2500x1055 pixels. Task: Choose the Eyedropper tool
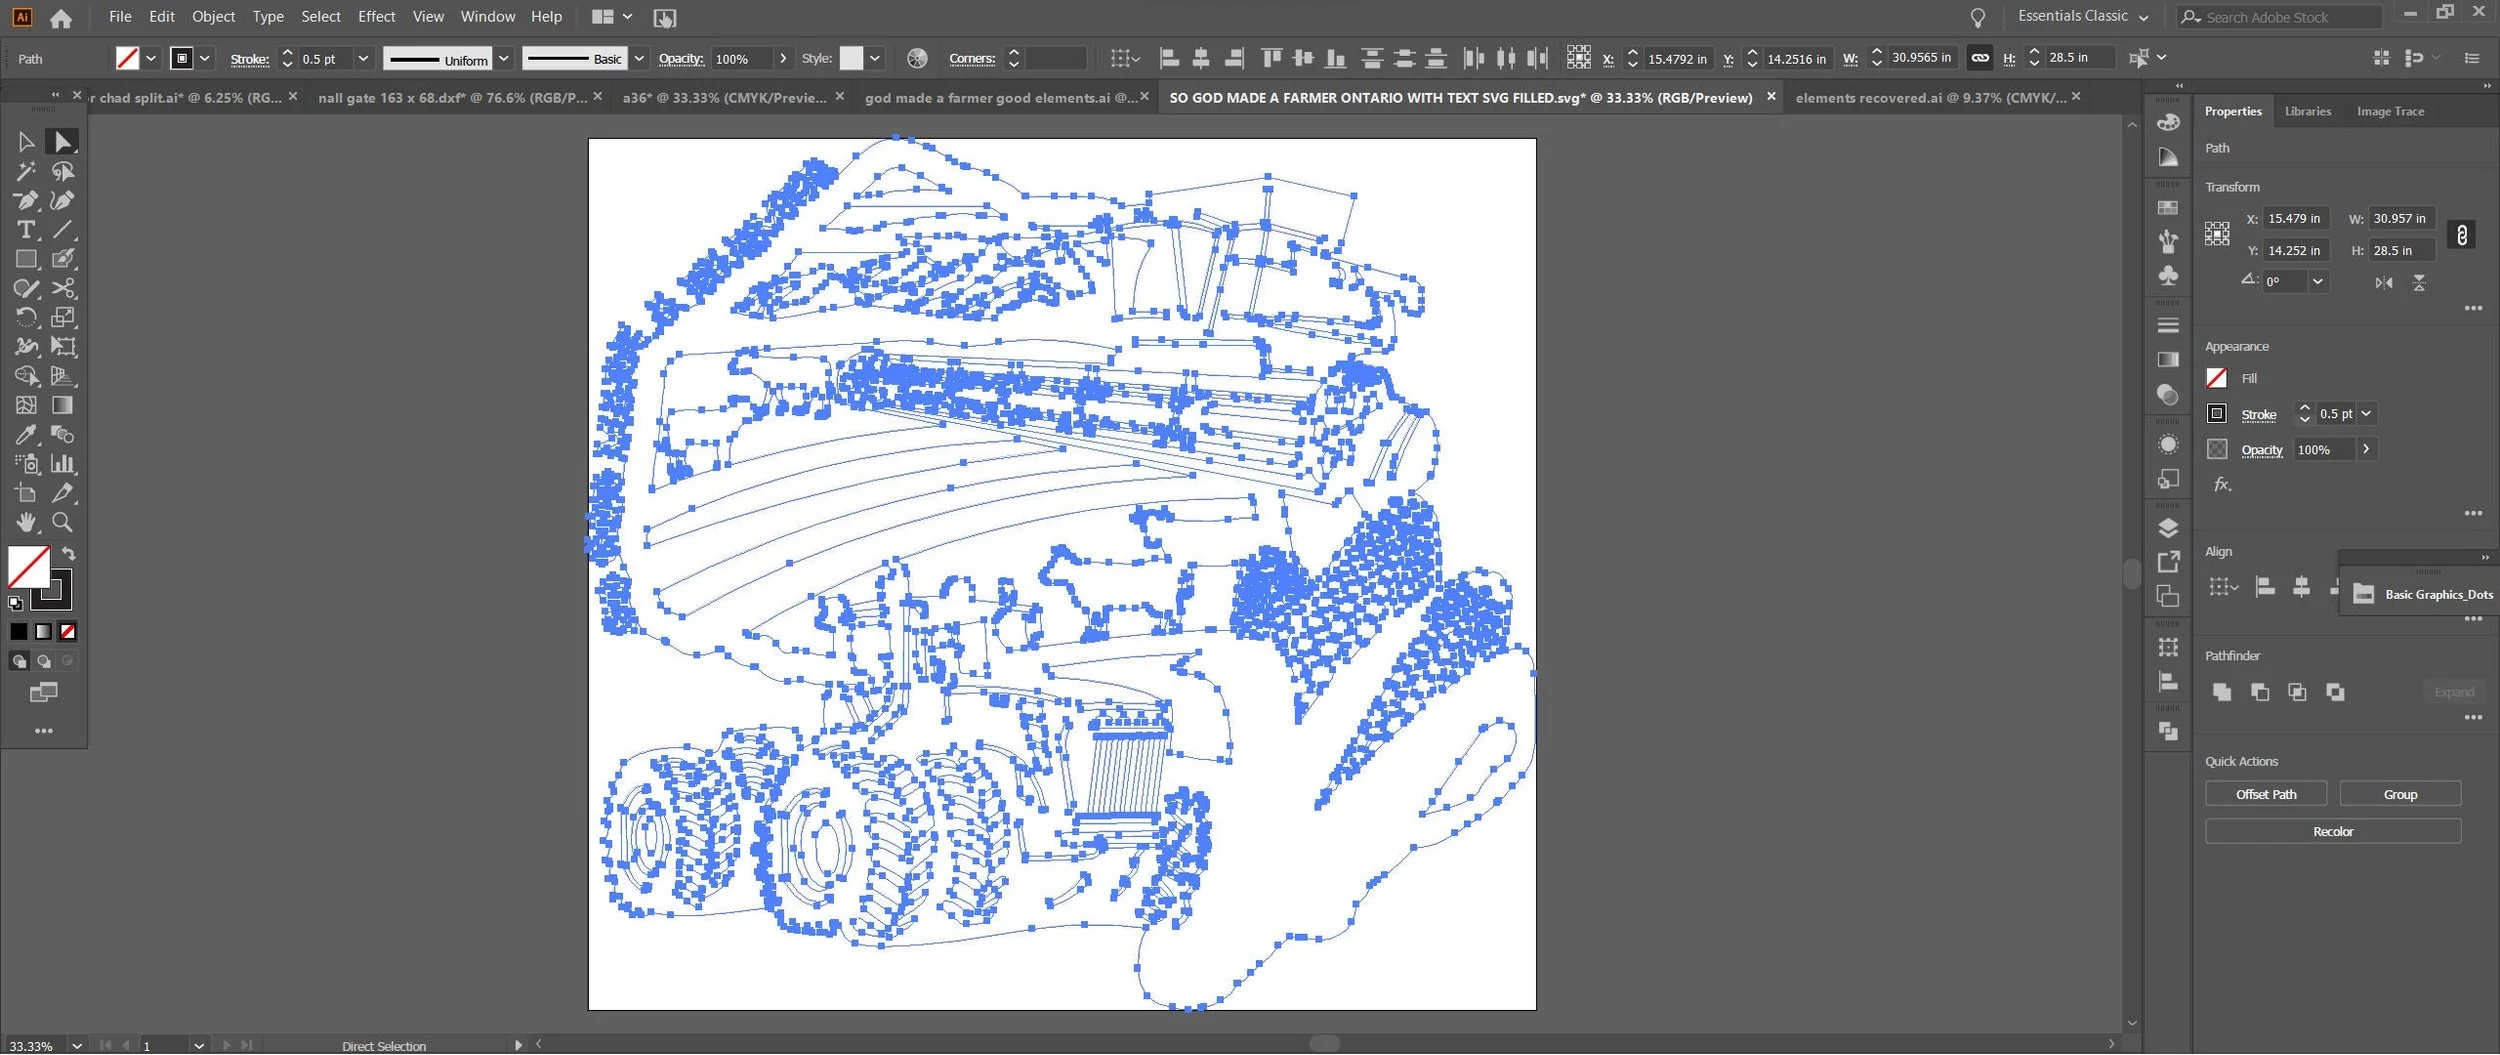pos(26,435)
